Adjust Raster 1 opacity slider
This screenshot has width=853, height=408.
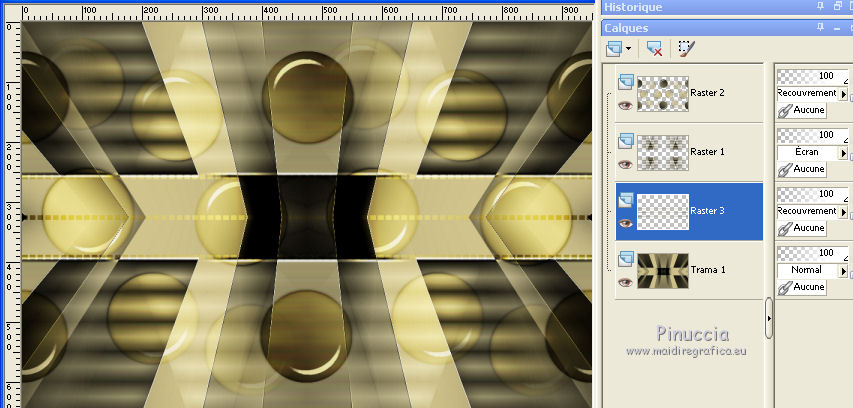[812, 135]
